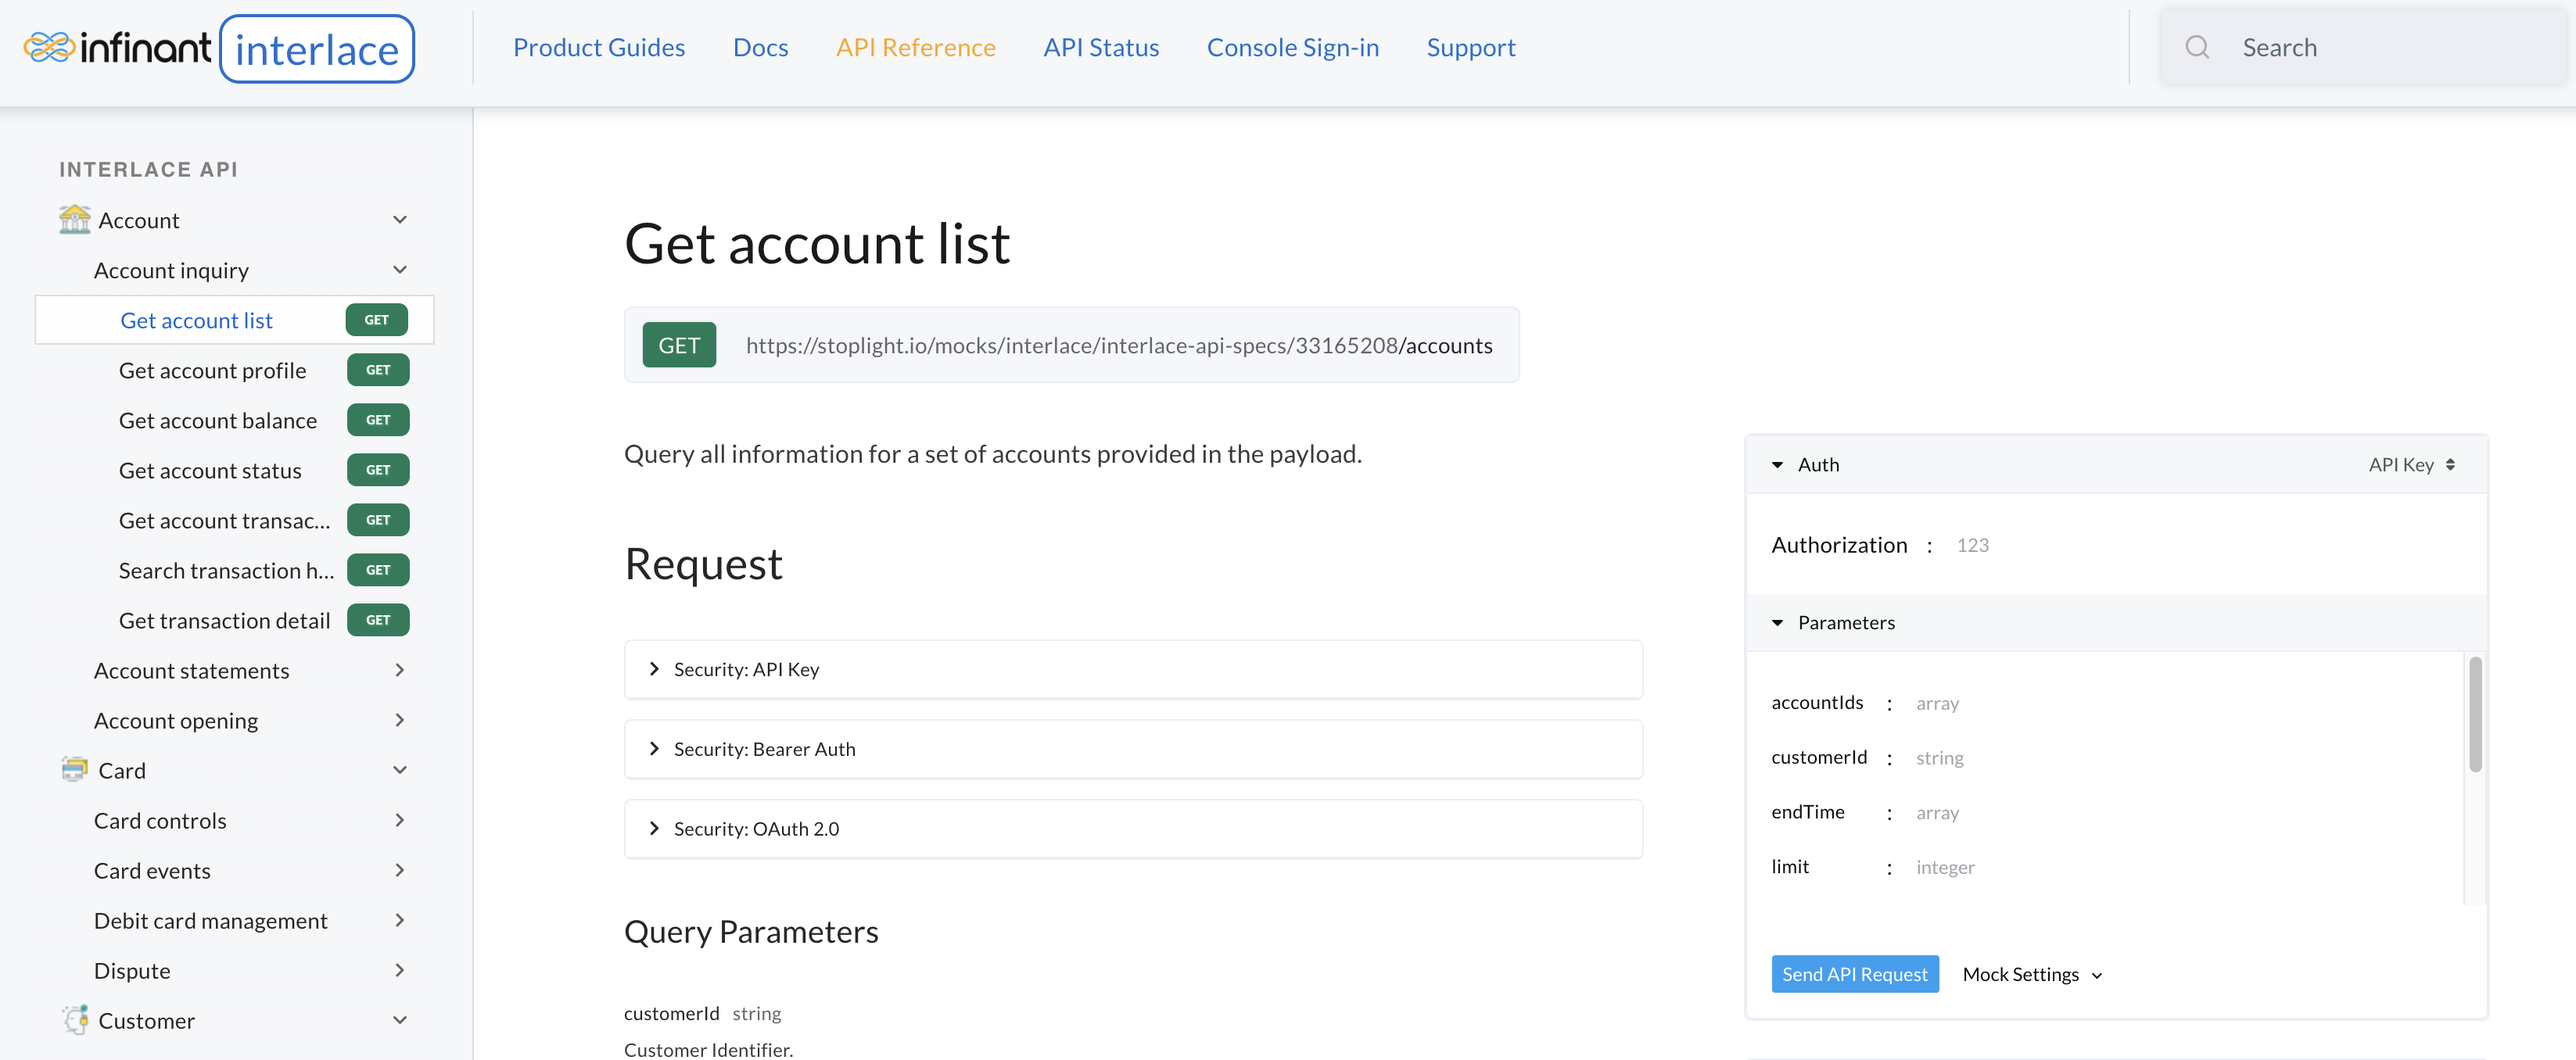Expand Security: OAuth 2.0 panel
This screenshot has width=2576, height=1060.
pyautogui.click(x=1133, y=829)
